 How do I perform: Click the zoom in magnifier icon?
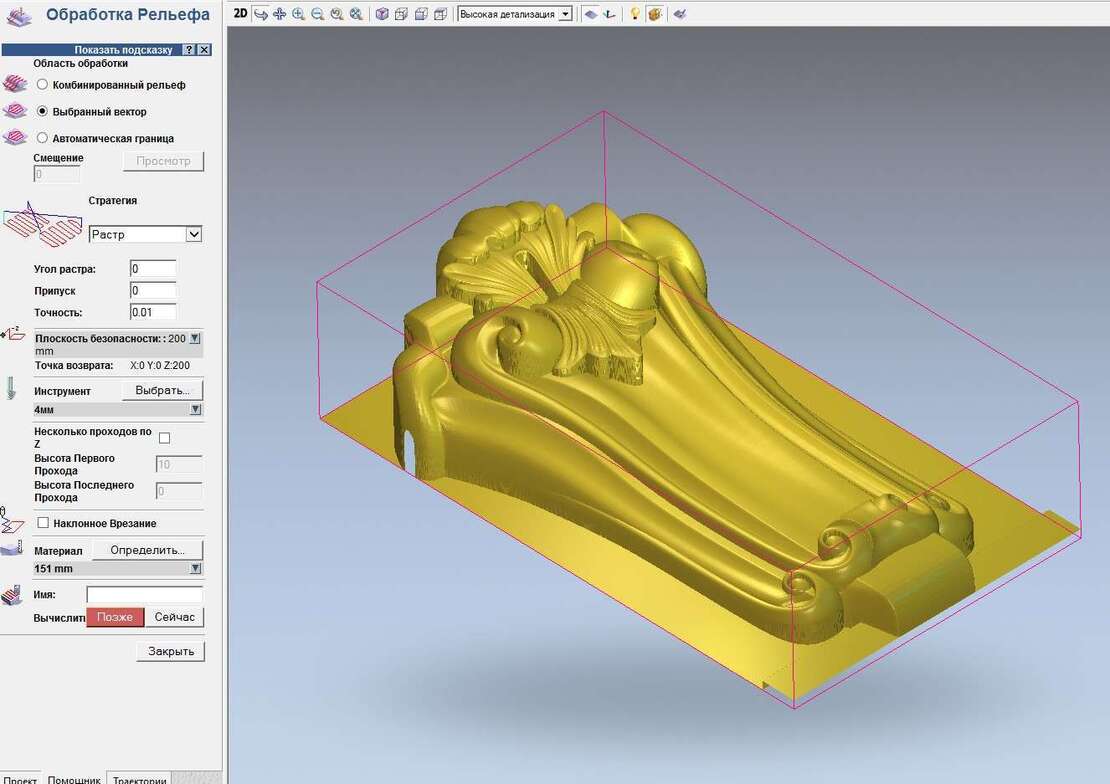click(298, 14)
